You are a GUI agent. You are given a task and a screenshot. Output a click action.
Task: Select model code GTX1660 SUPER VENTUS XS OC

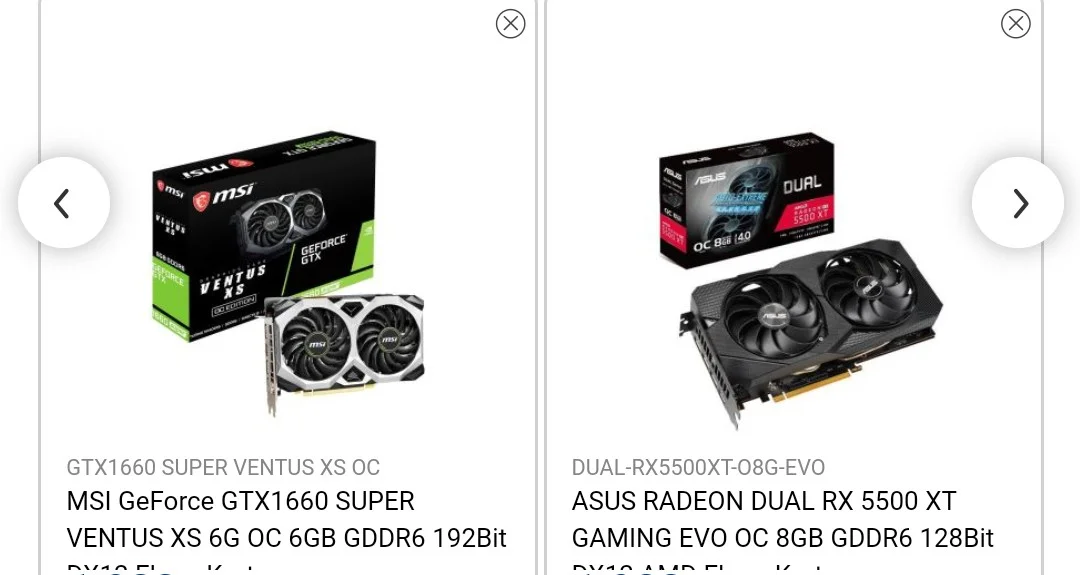tap(223, 468)
